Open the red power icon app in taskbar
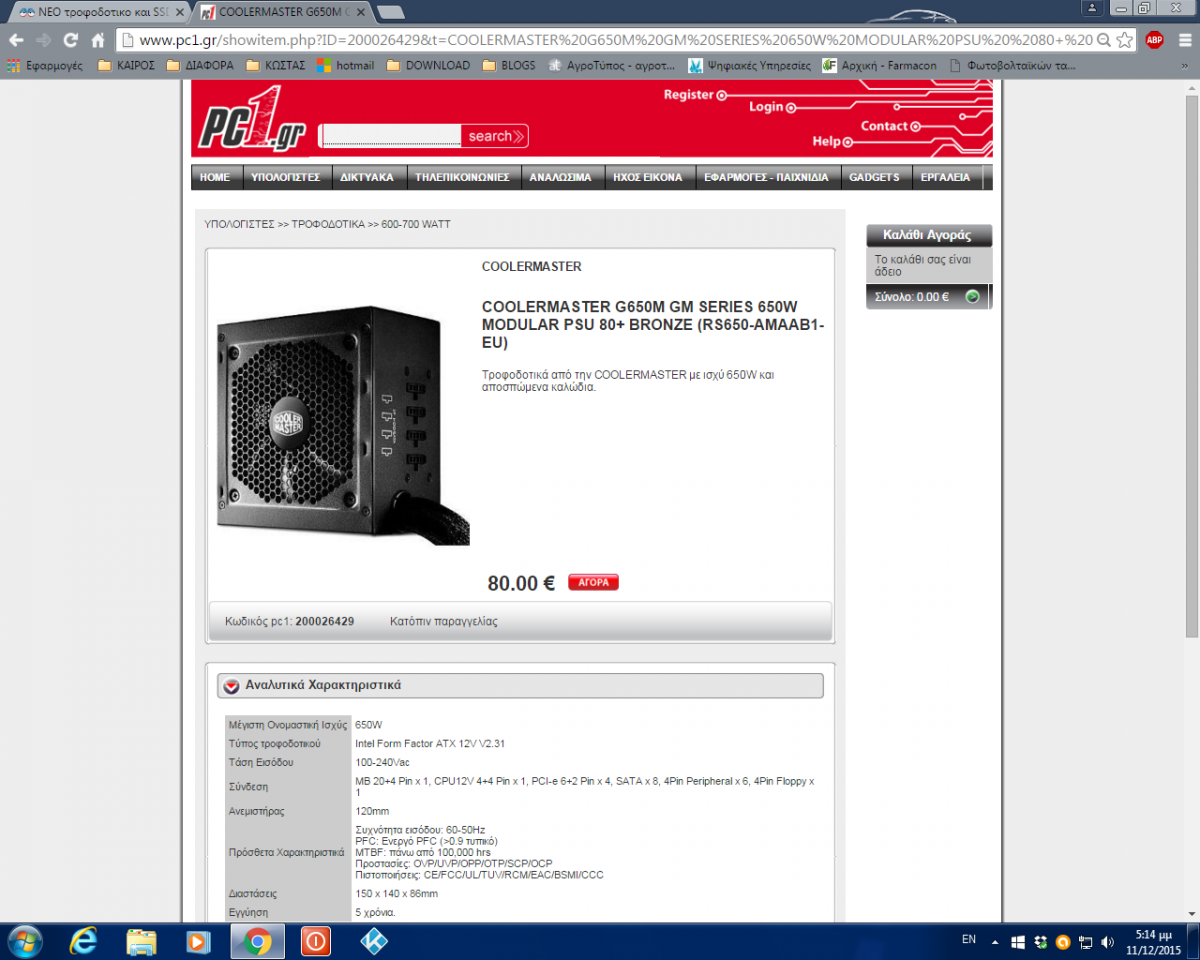Image resolution: width=1200 pixels, height=960 pixels. point(315,942)
